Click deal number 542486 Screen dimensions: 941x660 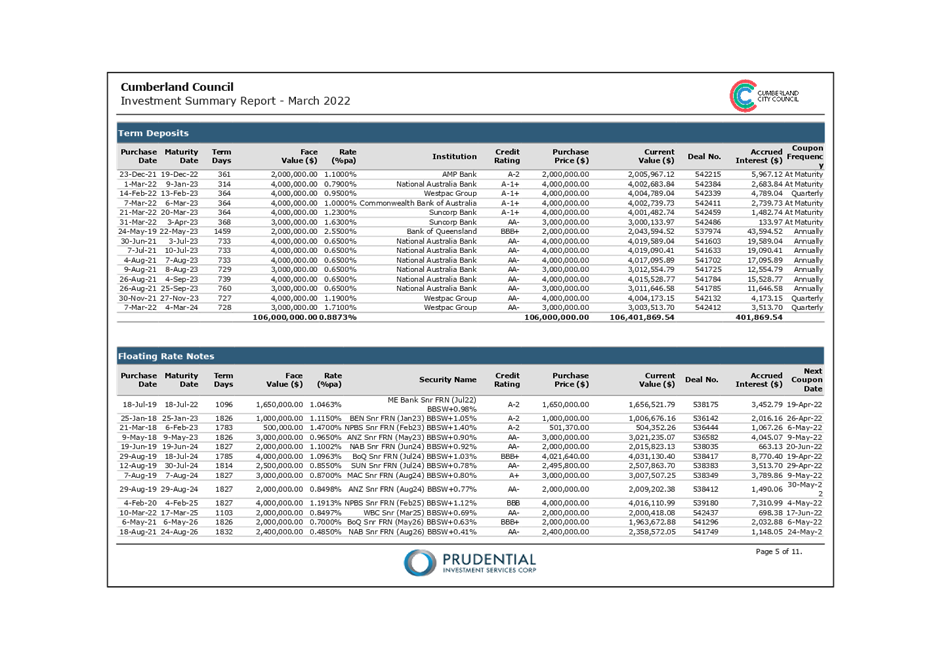tap(708, 222)
